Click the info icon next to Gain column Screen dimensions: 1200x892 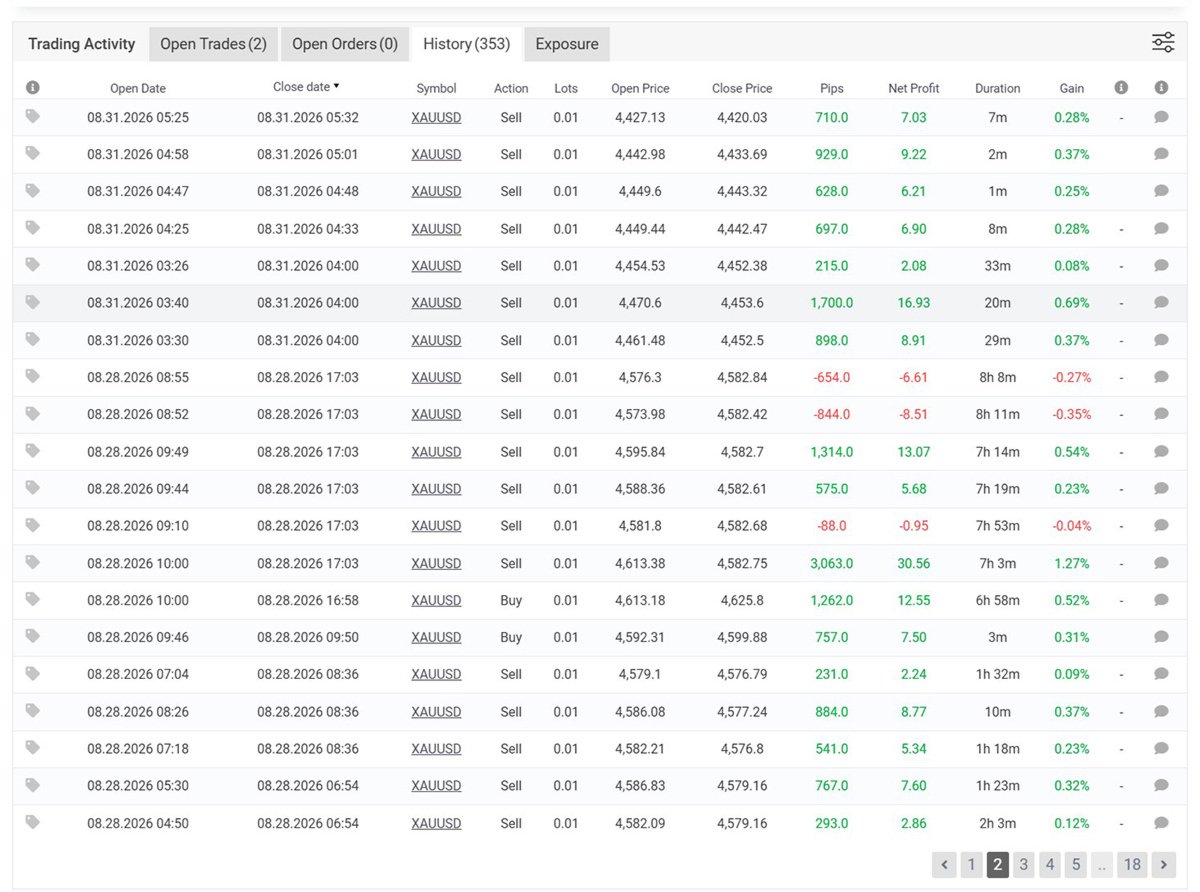(x=1121, y=88)
